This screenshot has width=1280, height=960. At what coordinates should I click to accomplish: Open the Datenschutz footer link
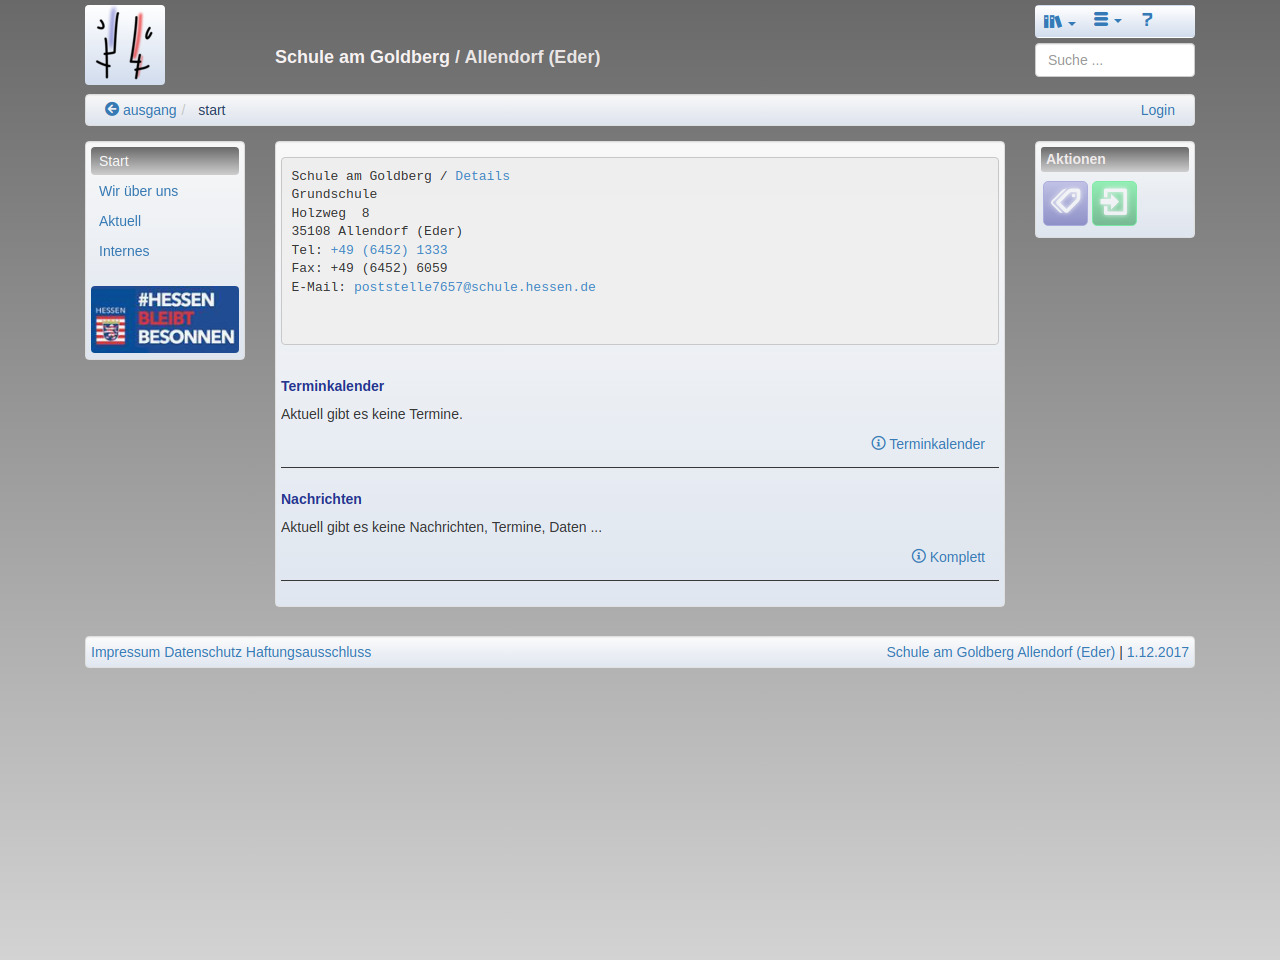(203, 652)
